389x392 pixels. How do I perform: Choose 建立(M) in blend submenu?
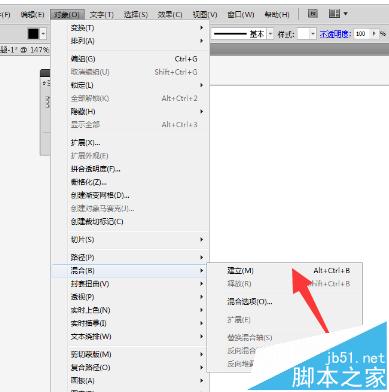tap(285, 271)
